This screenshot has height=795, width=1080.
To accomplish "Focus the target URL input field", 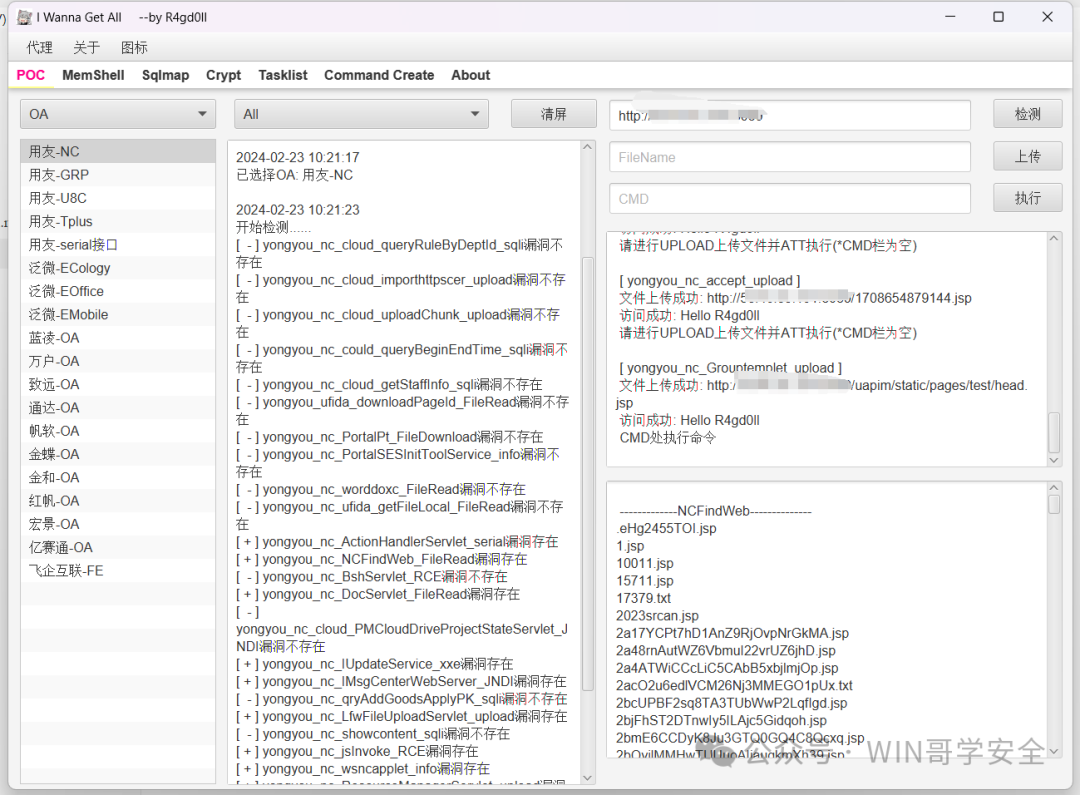I will pos(790,116).
